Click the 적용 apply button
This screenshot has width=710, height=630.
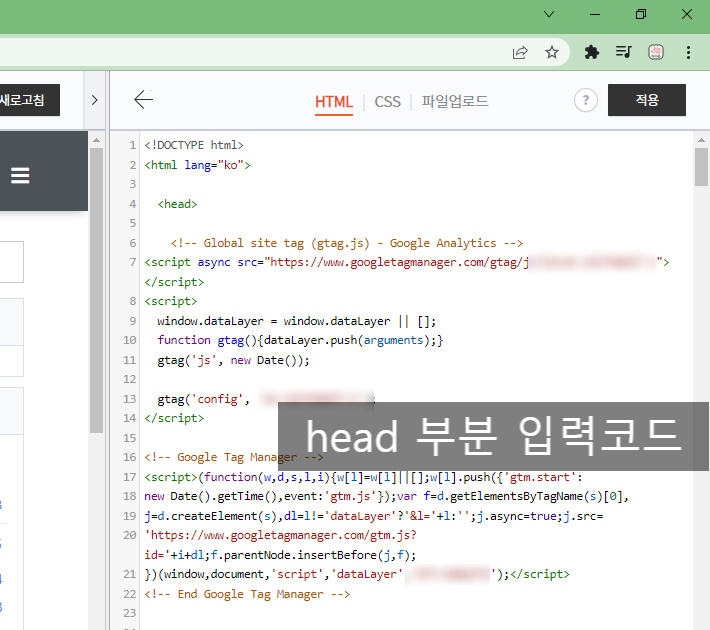coord(647,100)
